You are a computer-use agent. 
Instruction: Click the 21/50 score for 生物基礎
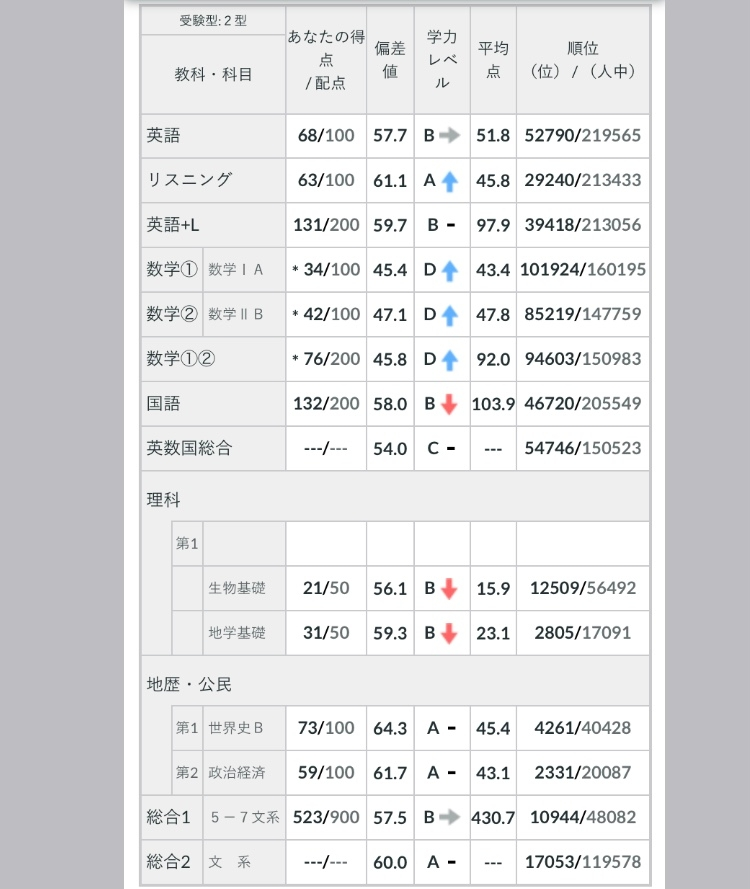click(326, 589)
